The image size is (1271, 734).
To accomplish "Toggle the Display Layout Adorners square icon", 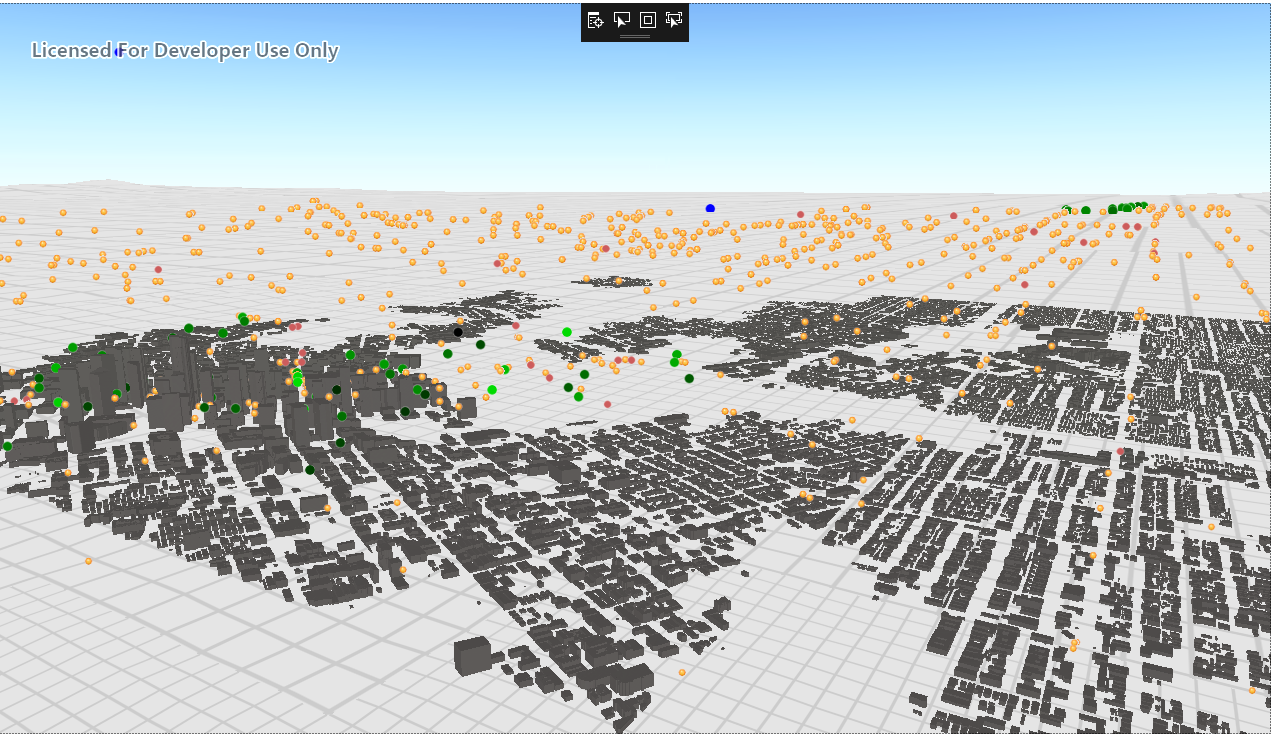I will tap(648, 20).
